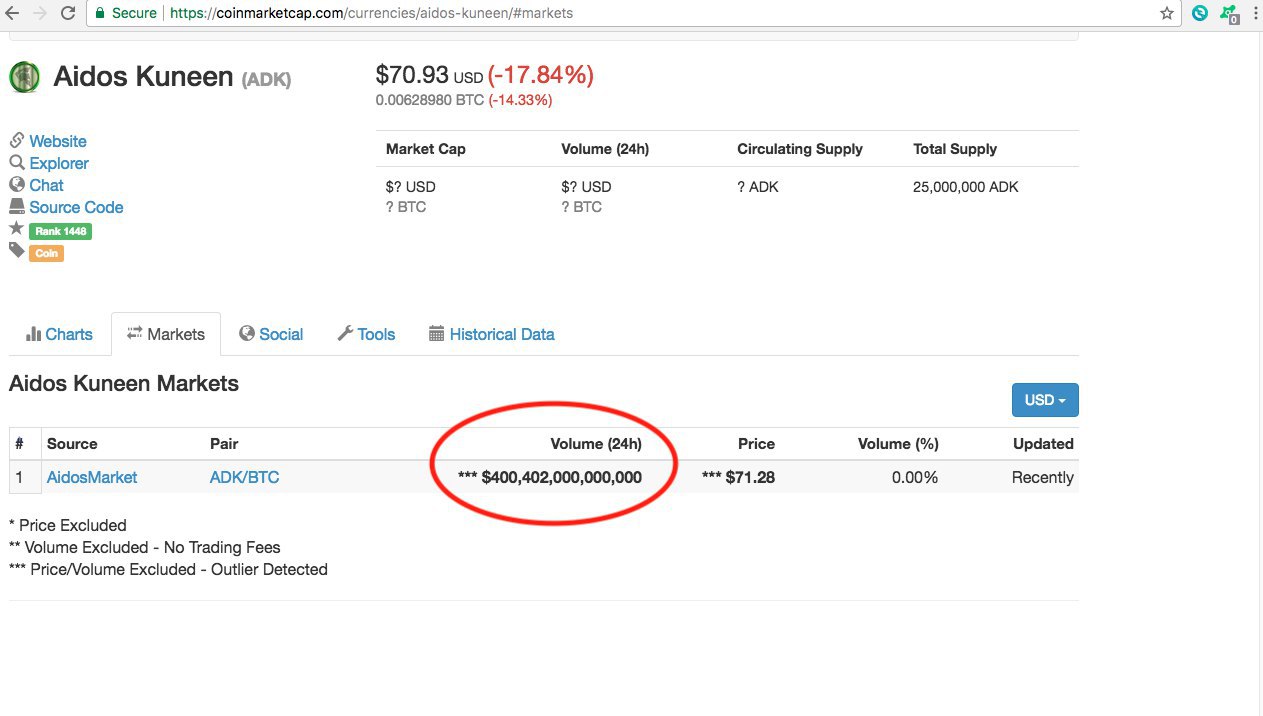
Task: Click the Source column header
Action: (x=72, y=443)
